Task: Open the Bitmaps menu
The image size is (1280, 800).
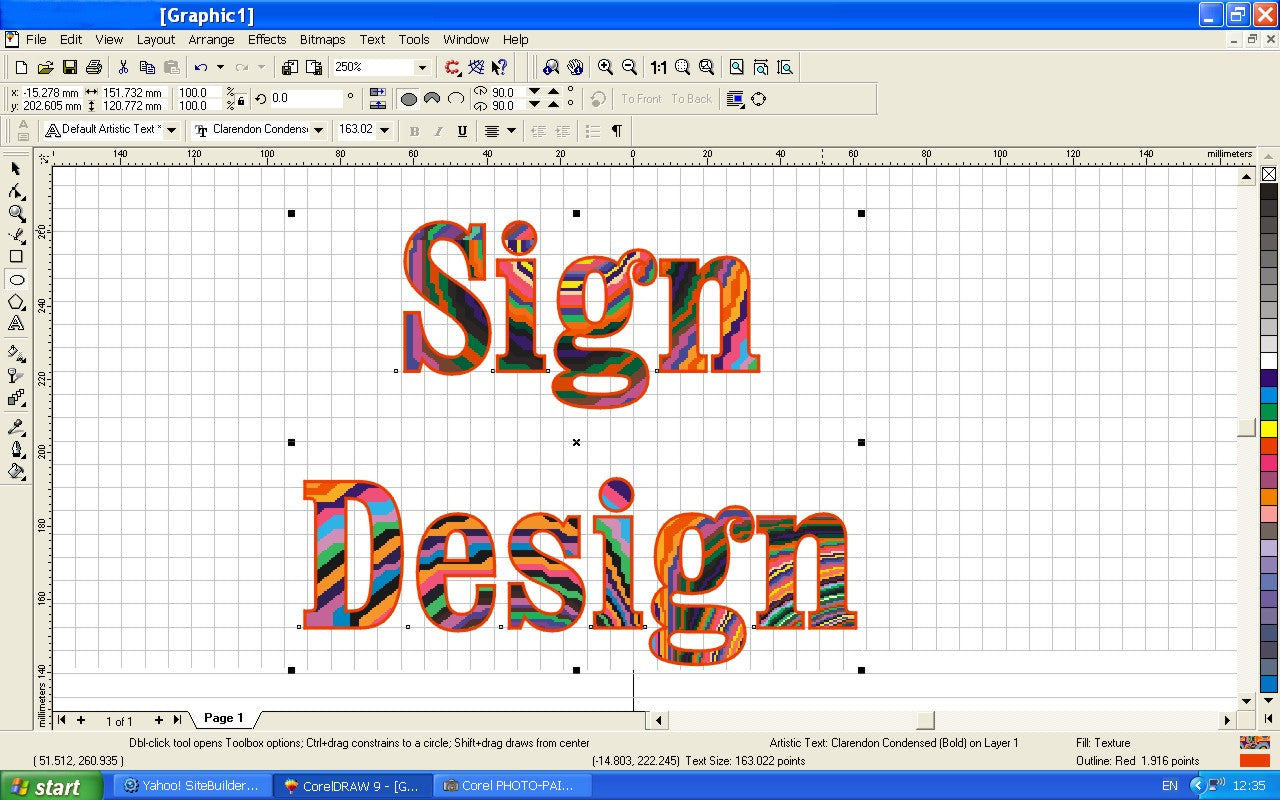Action: [x=322, y=40]
